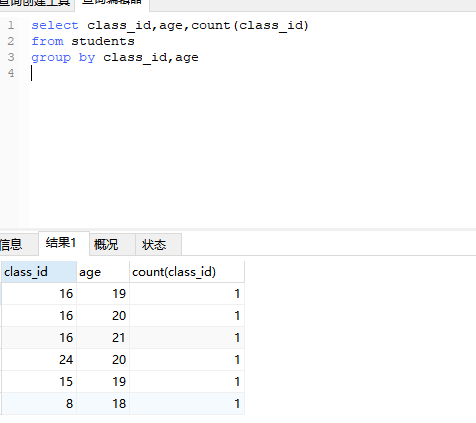The width and height of the screenshot is (476, 423).
Task: Place cursor on empty editor line 4
Action: tap(253, 73)
